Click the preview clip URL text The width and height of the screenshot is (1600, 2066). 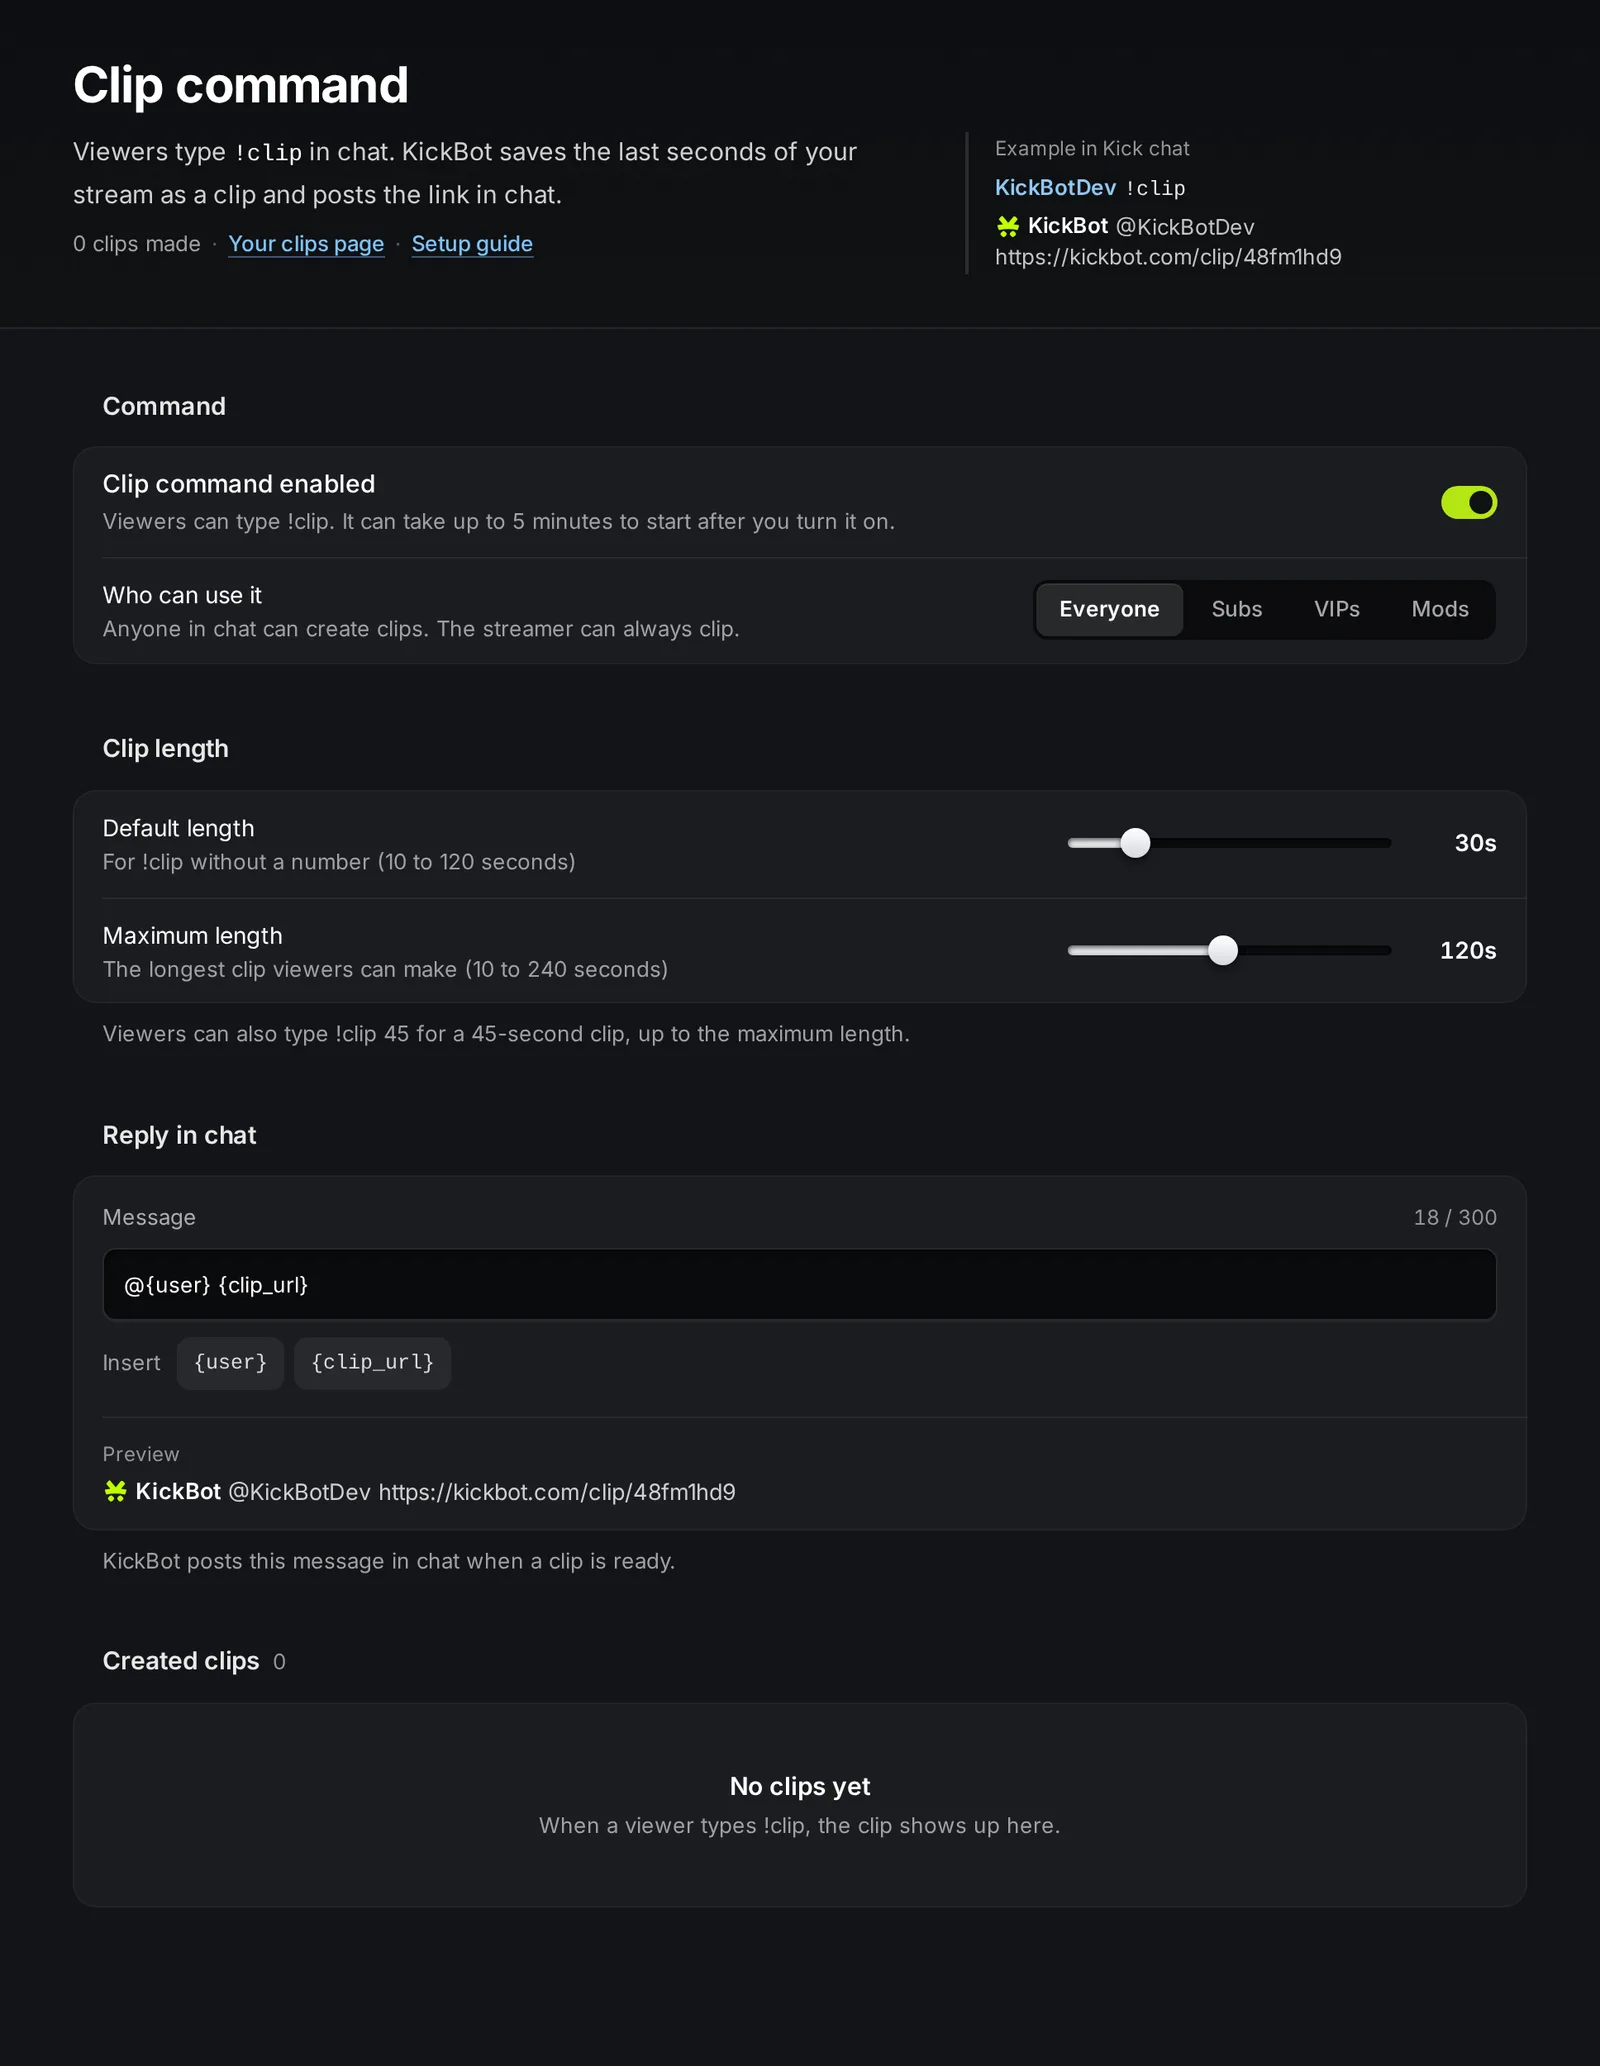(557, 1492)
